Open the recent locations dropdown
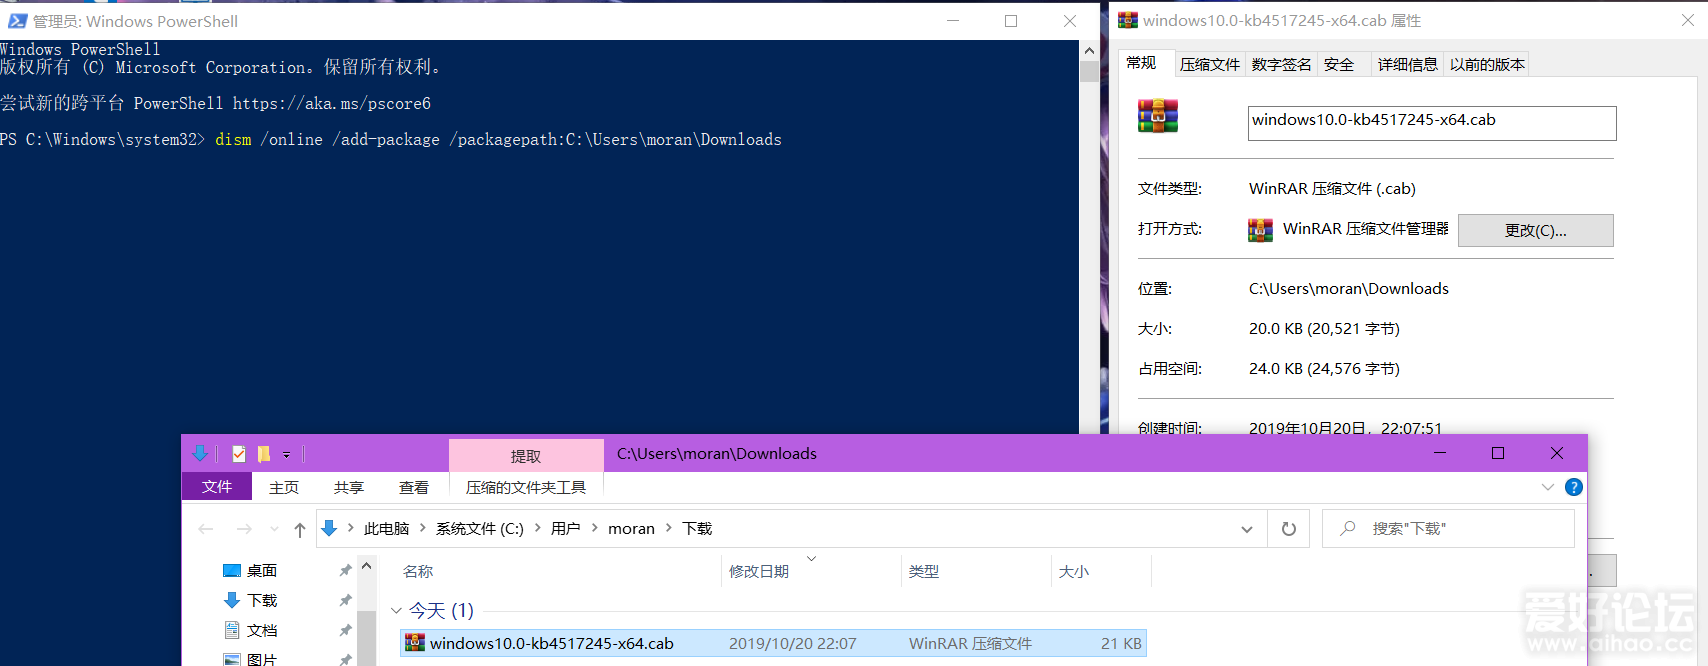 tap(274, 529)
